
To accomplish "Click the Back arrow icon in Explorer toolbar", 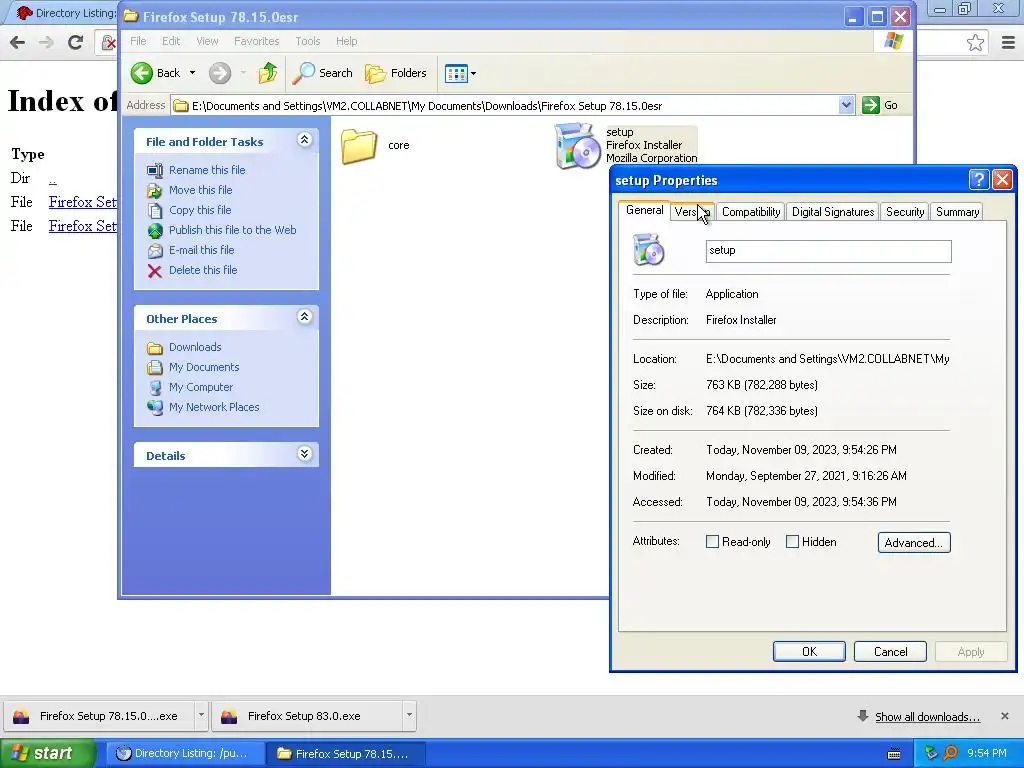I will click(x=142, y=73).
